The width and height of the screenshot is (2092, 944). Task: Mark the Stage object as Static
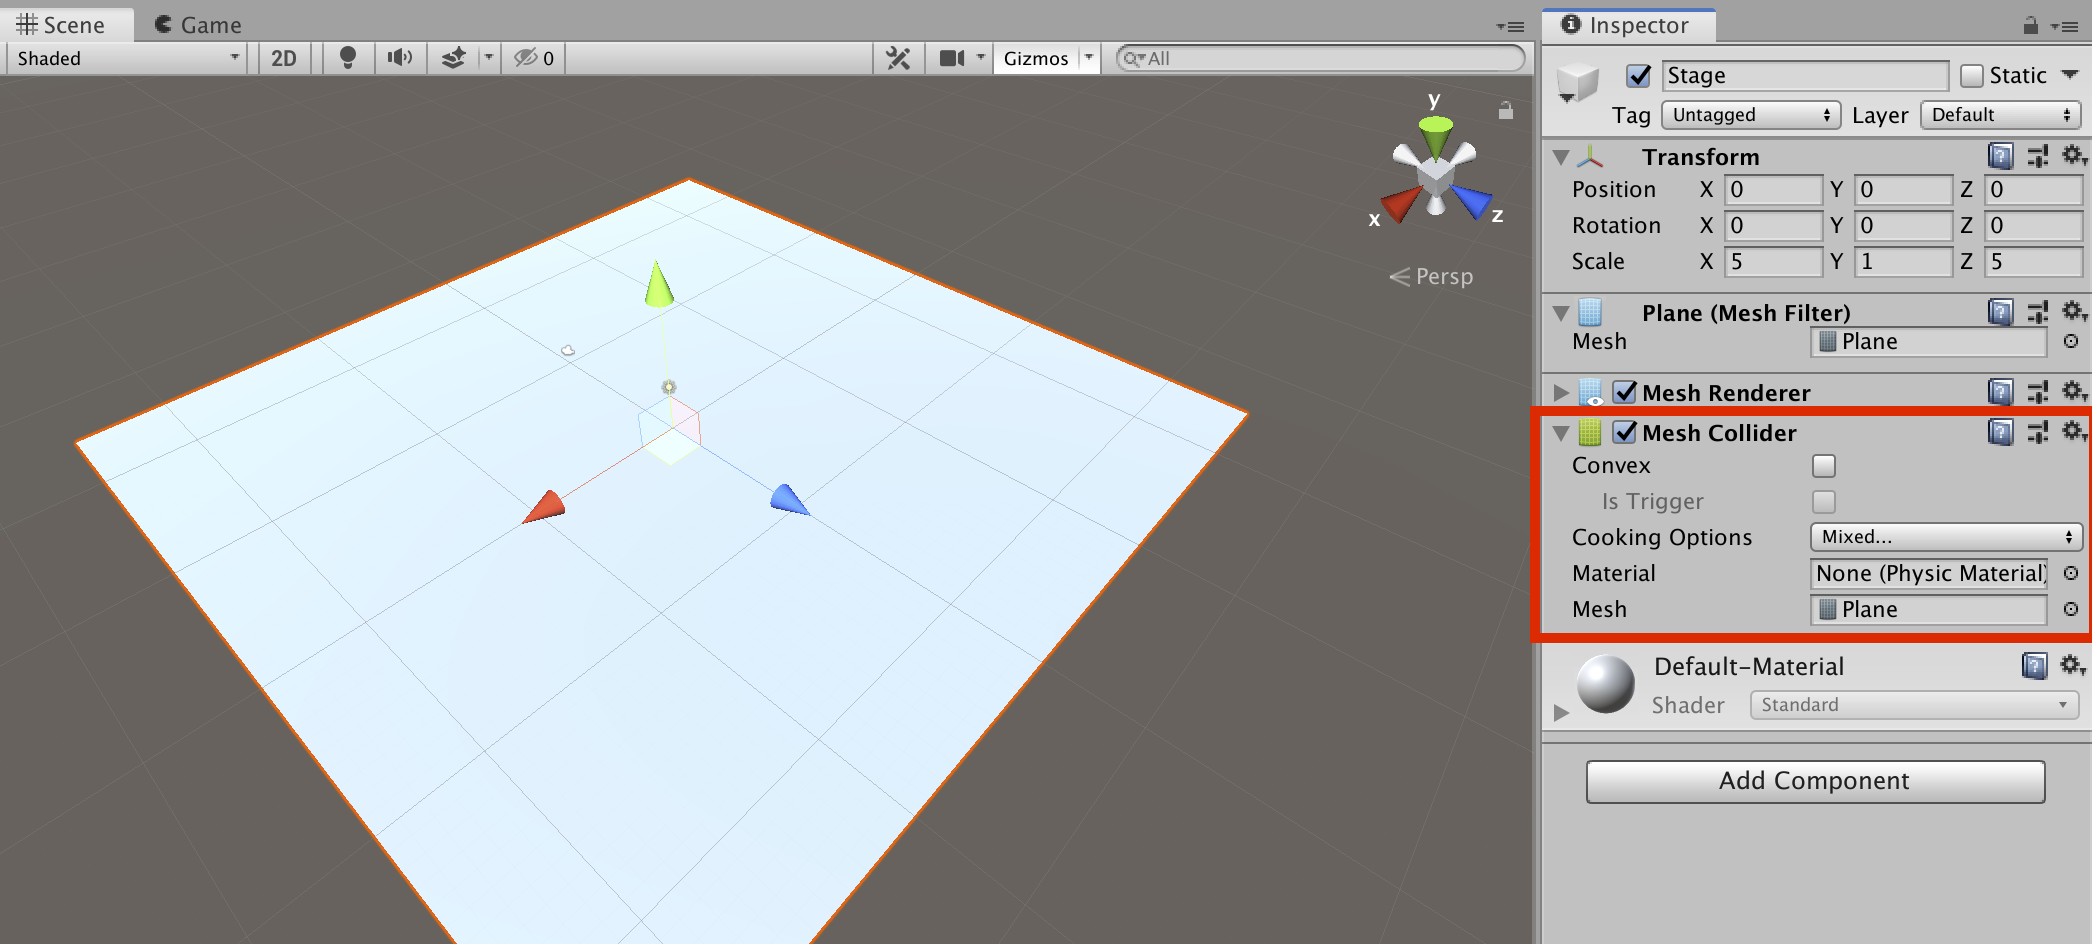pyautogui.click(x=1972, y=75)
